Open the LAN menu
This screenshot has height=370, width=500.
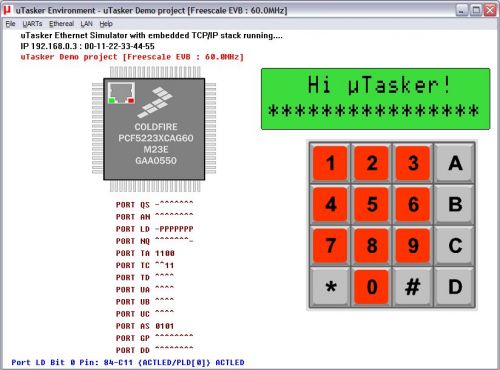click(x=86, y=24)
